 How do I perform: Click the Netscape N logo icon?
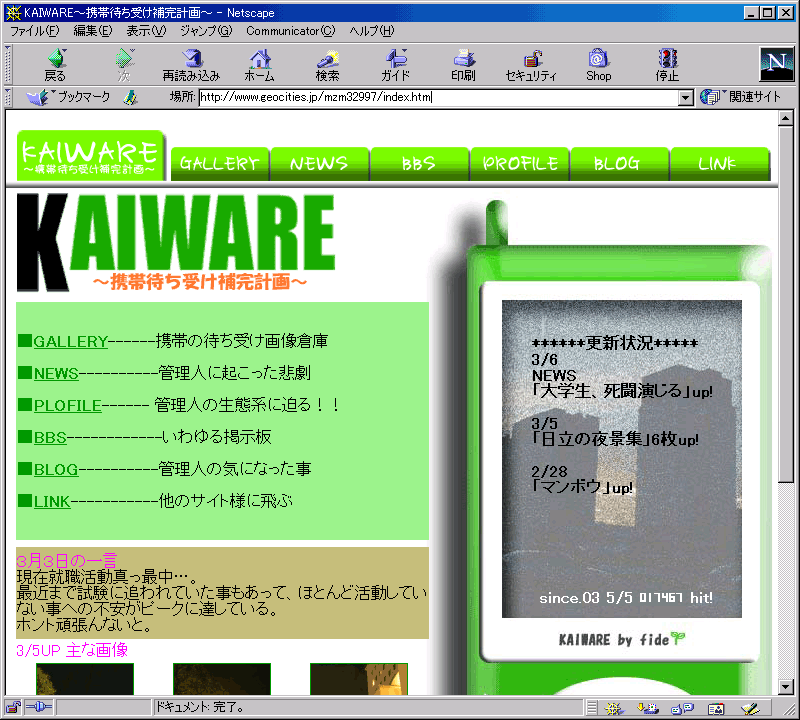coord(777,64)
